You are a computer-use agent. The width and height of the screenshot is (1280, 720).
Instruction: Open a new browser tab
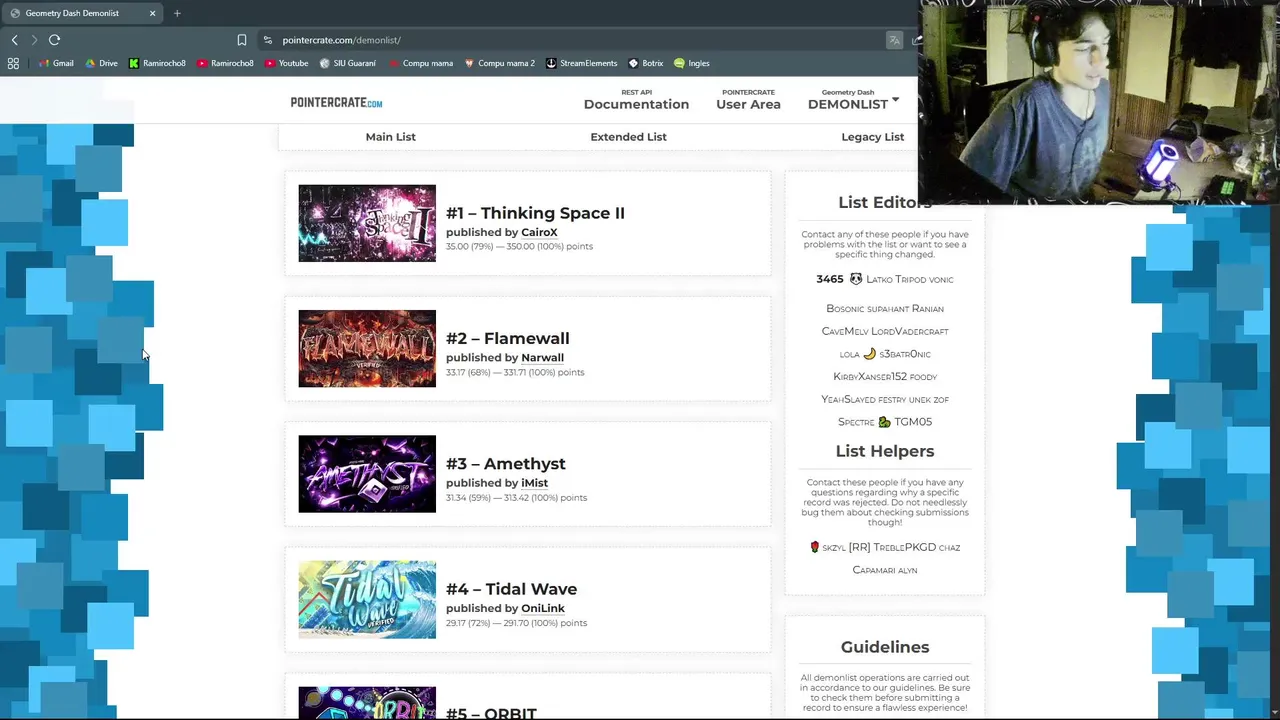pos(177,13)
